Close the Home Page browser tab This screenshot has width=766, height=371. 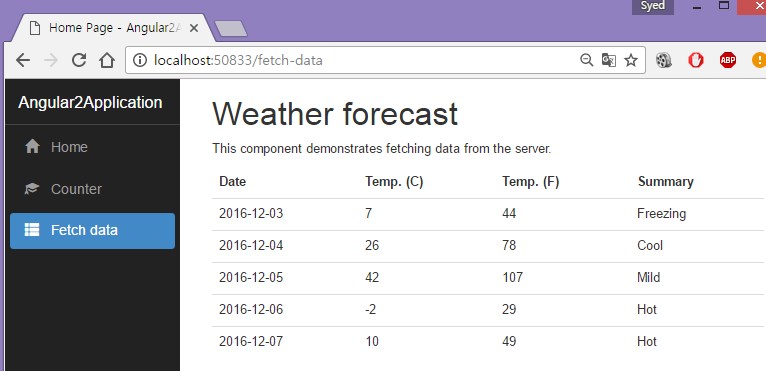pyautogui.click(x=193, y=28)
